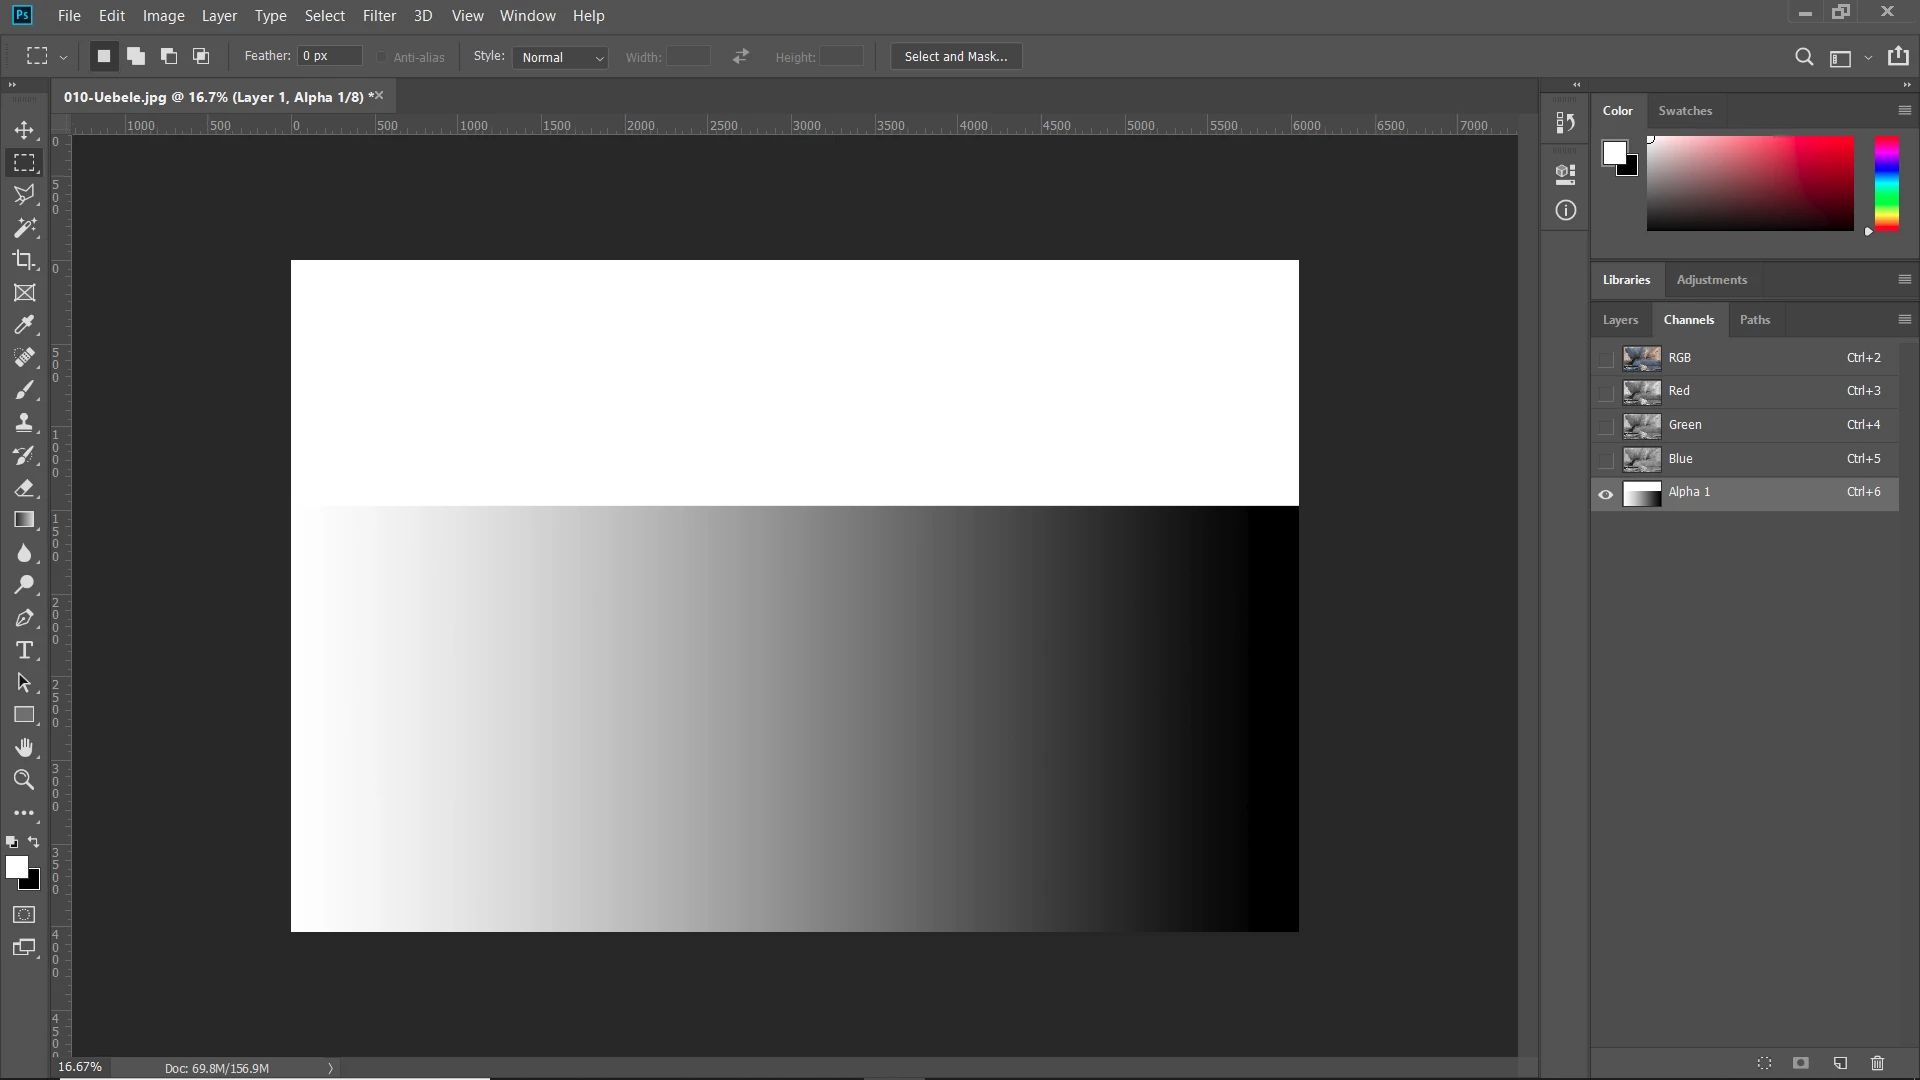Pick the Eyedropper tool
1920x1080 pixels.
(x=24, y=325)
